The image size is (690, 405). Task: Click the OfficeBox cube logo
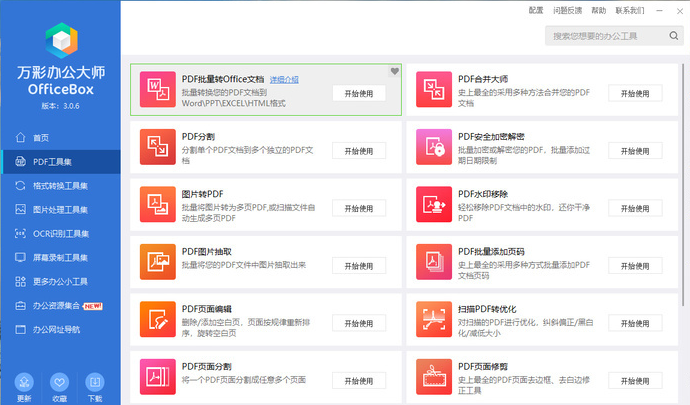coord(61,40)
